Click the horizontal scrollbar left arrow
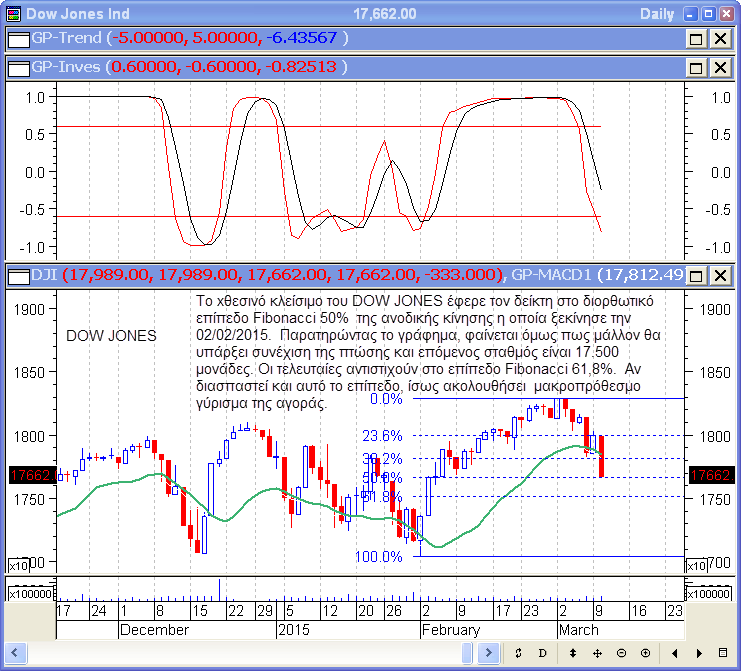Screen dimensions: 741x671 tap(15, 653)
